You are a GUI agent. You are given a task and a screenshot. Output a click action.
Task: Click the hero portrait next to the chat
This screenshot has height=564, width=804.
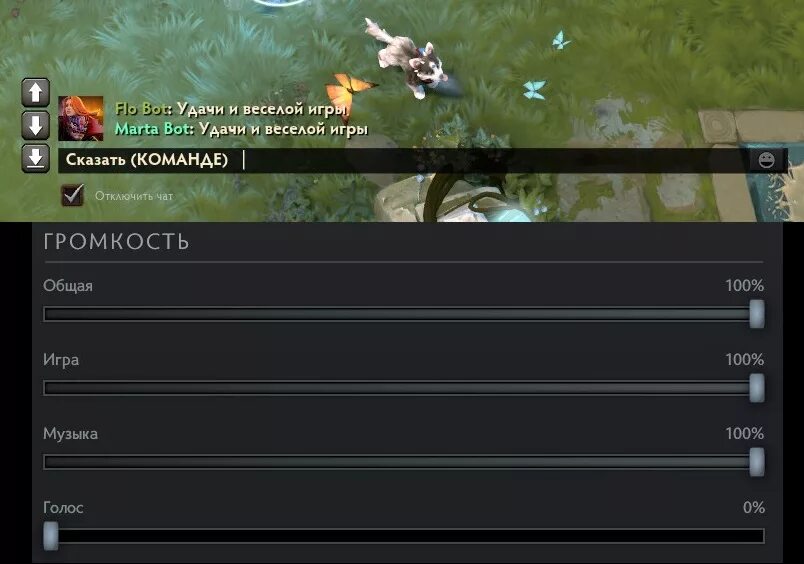(x=81, y=118)
